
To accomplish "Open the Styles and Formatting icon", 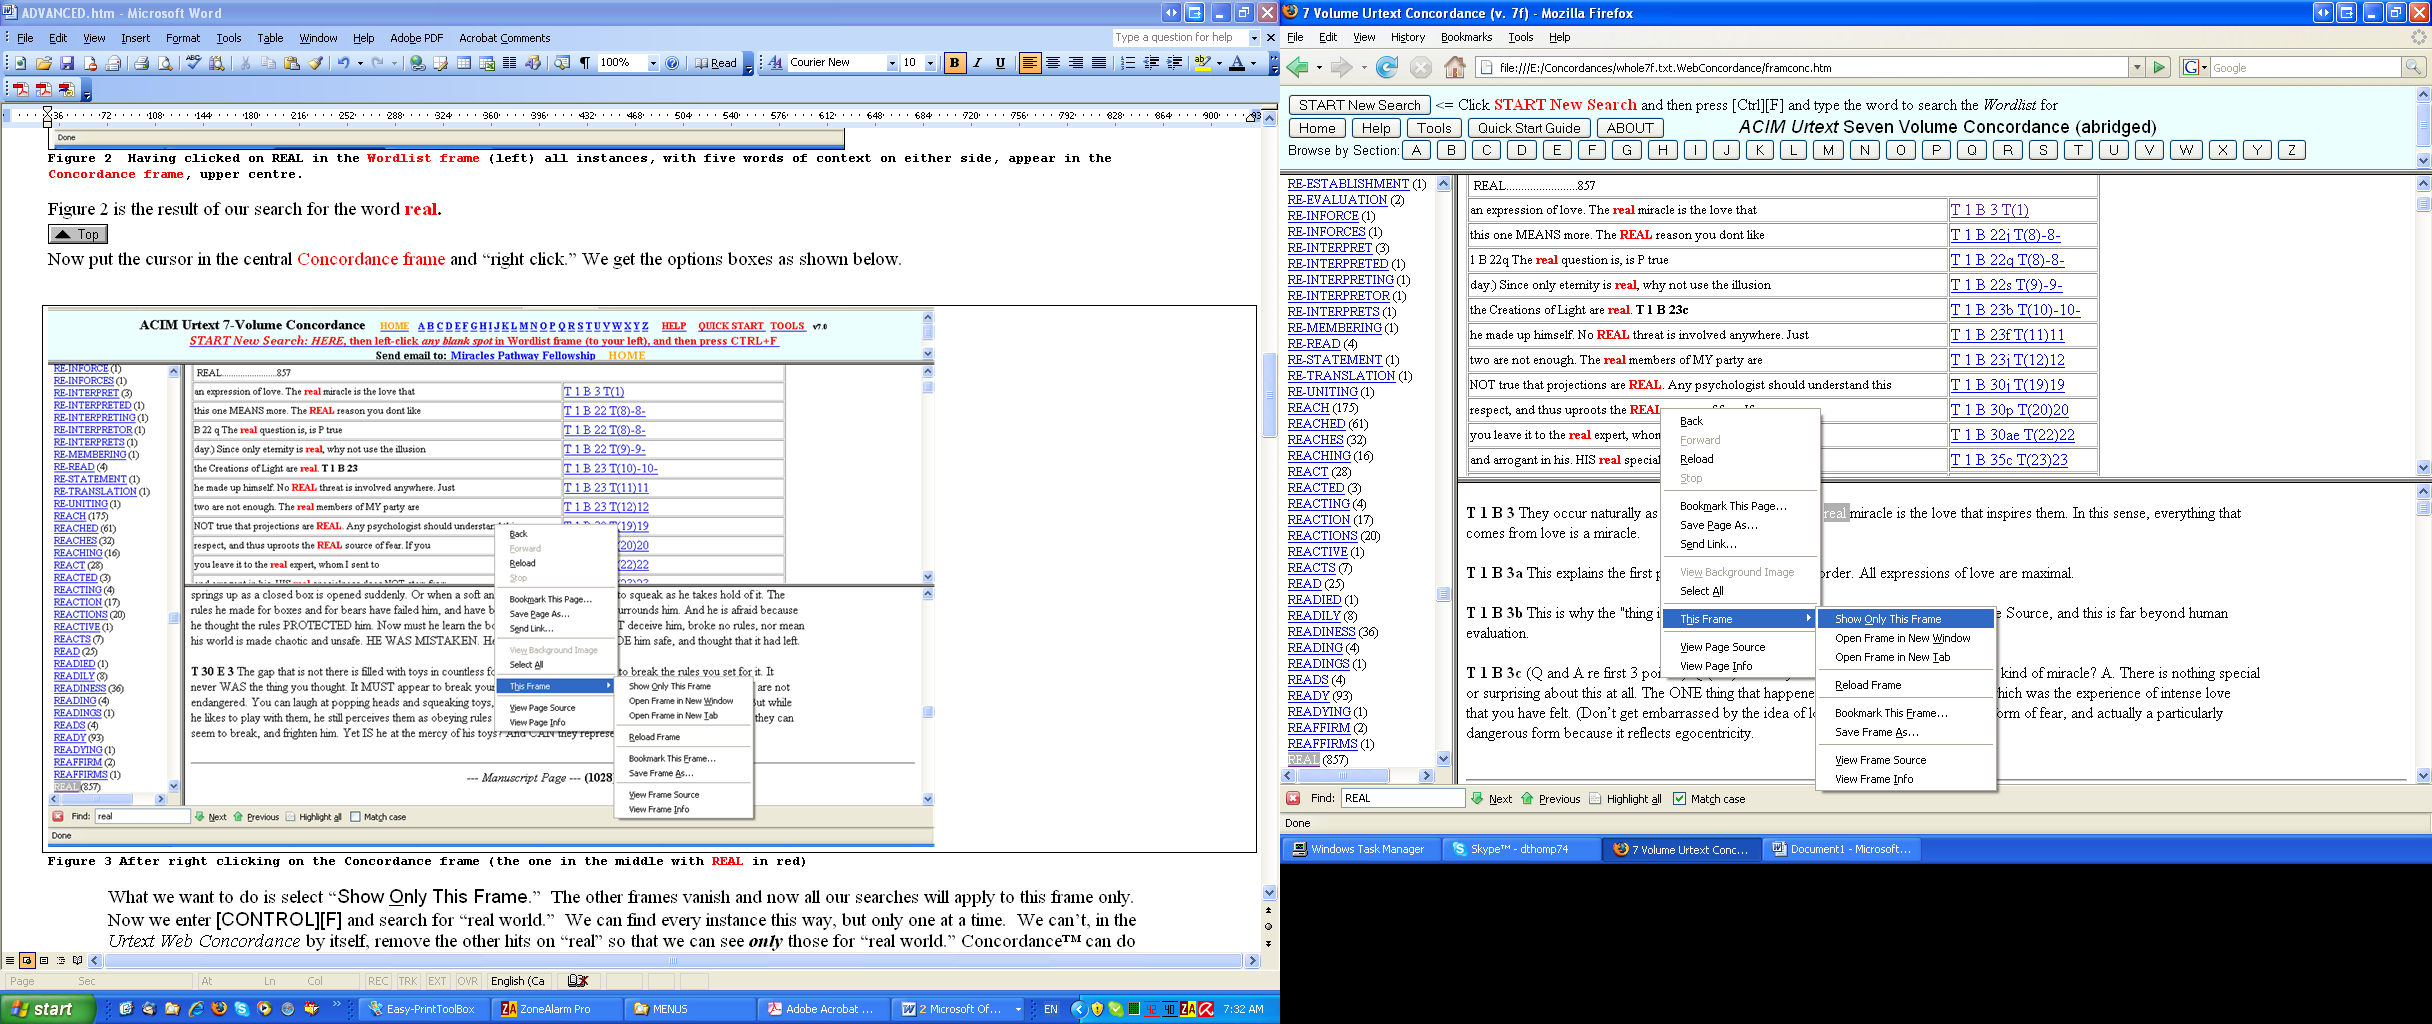I will pyautogui.click(x=776, y=63).
